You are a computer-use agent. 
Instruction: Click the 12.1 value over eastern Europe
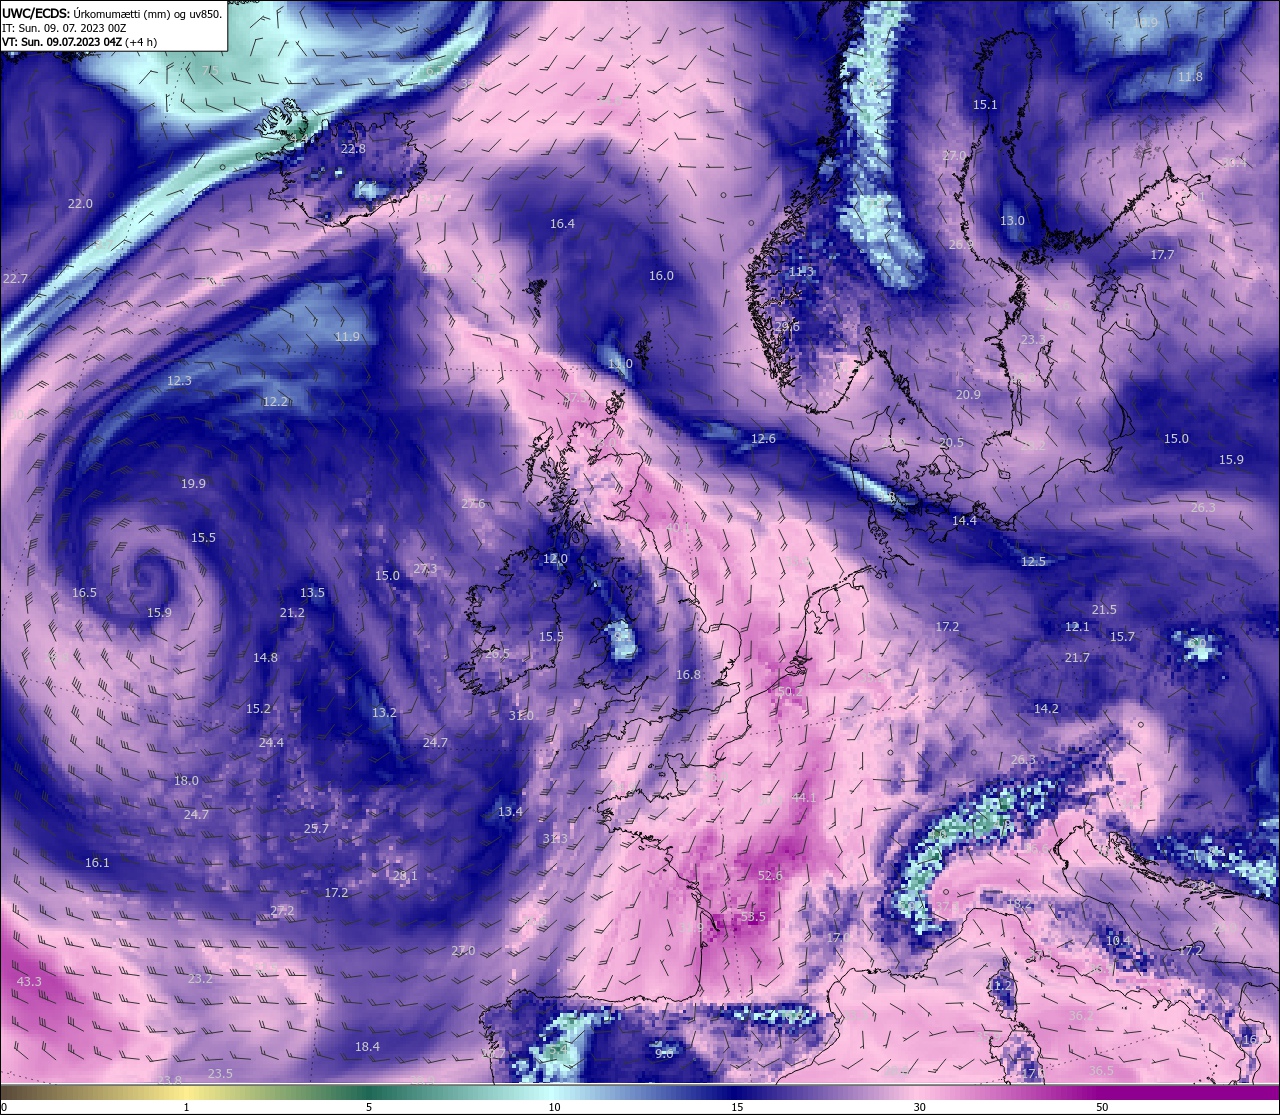(1077, 626)
